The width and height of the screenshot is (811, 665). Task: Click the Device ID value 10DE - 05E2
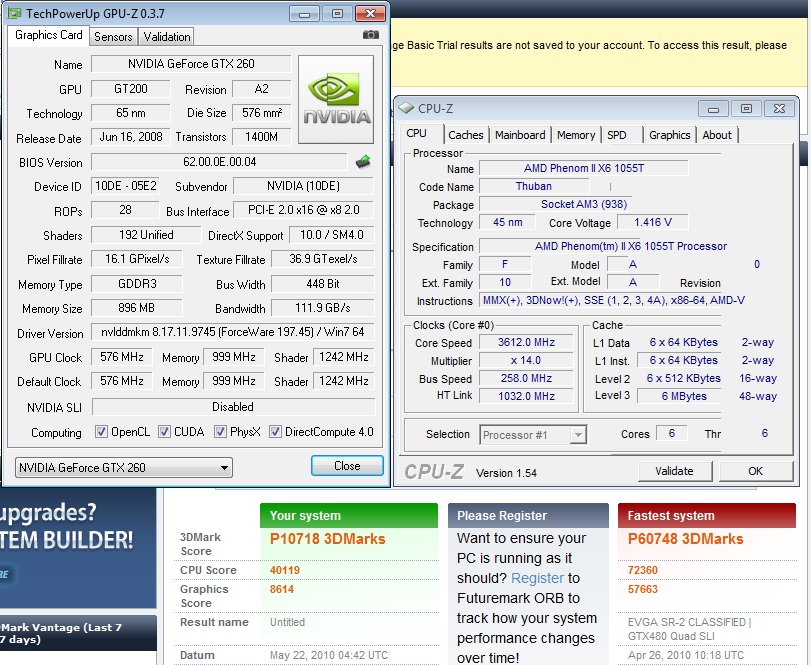[x=125, y=186]
